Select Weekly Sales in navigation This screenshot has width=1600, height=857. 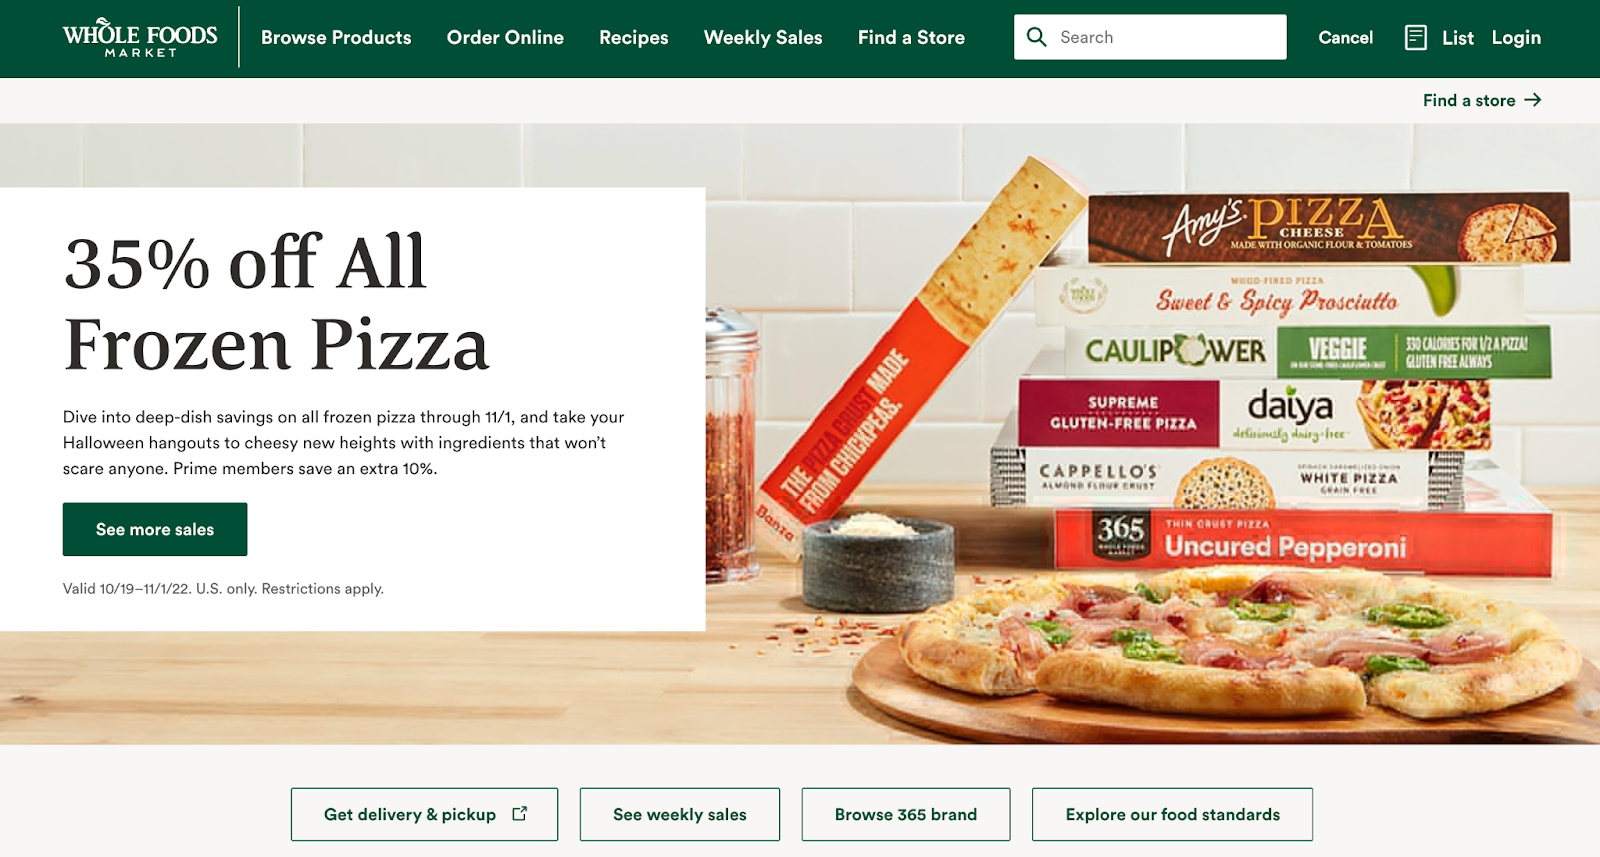pyautogui.click(x=763, y=38)
